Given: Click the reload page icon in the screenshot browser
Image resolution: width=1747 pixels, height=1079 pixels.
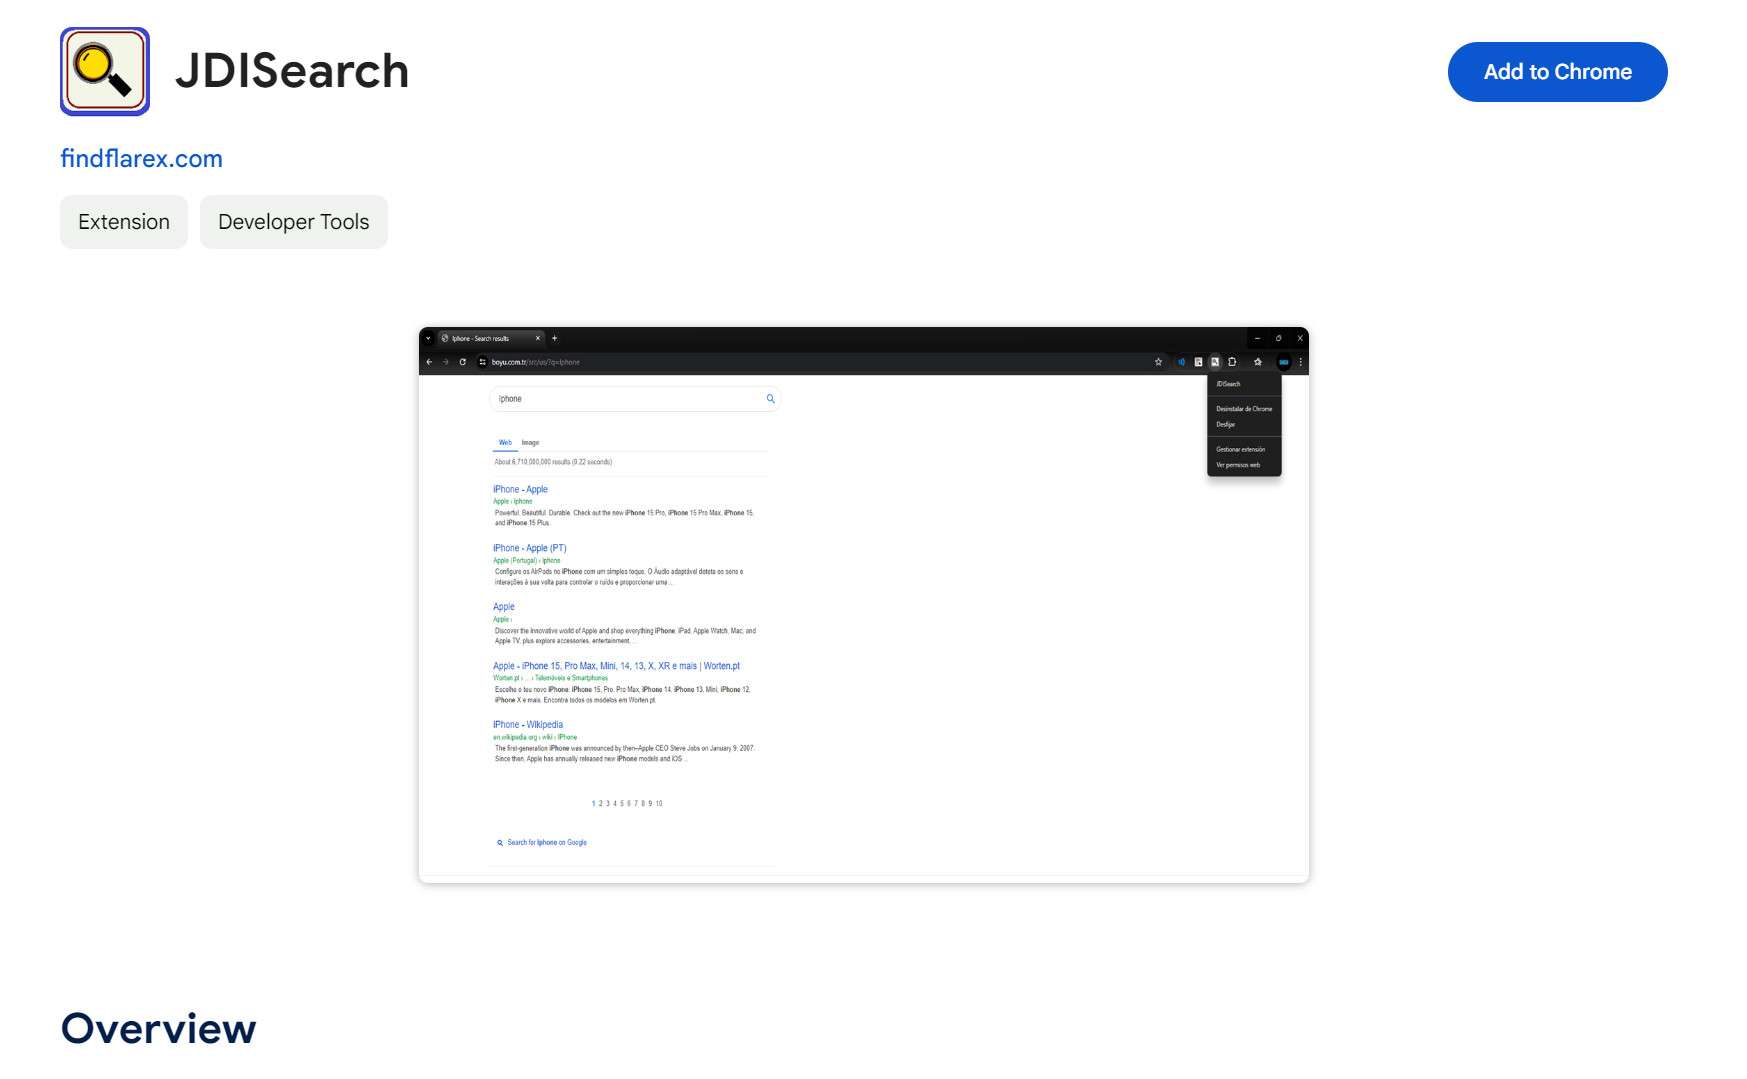Looking at the screenshot, I should pyautogui.click(x=463, y=362).
